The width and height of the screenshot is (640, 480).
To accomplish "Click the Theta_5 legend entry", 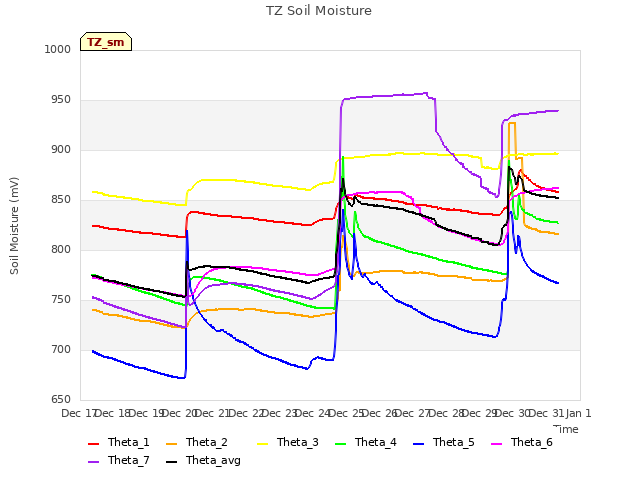I will point(444,442).
